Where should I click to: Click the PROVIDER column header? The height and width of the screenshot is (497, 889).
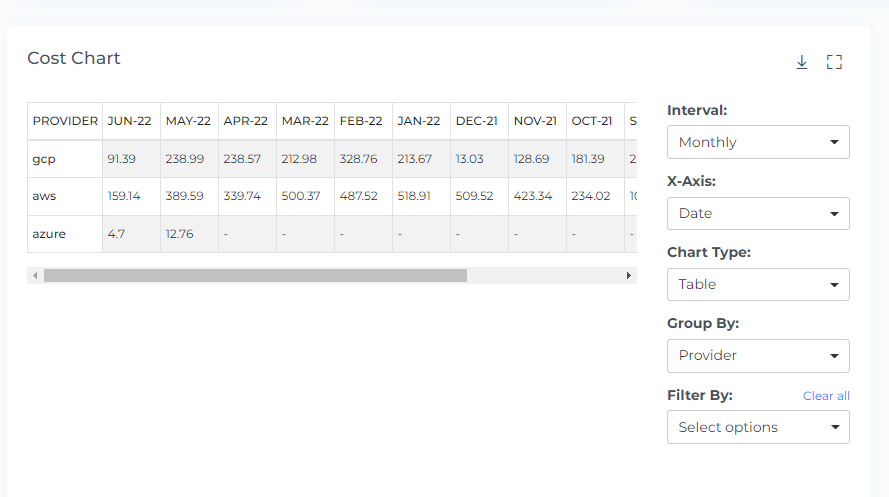(65, 121)
